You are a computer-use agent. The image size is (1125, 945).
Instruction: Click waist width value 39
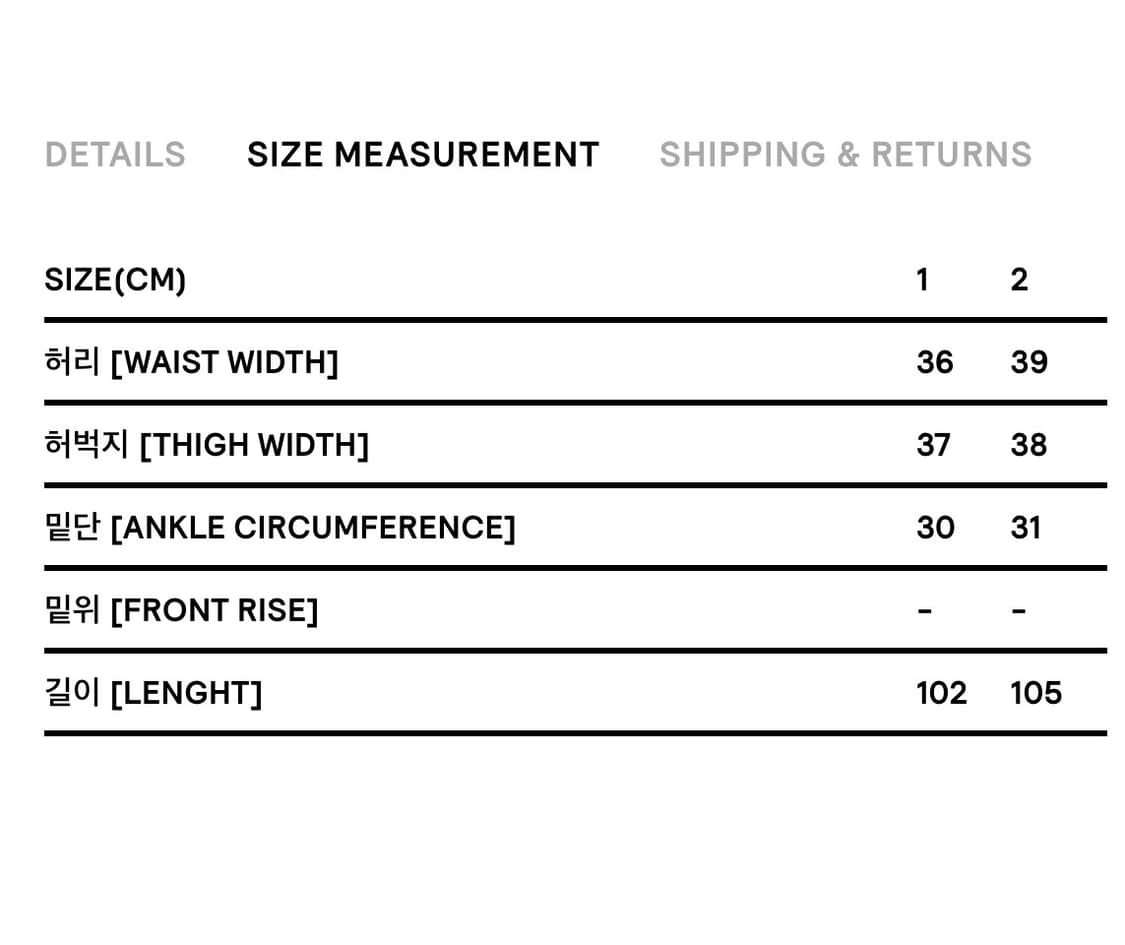coord(1029,362)
